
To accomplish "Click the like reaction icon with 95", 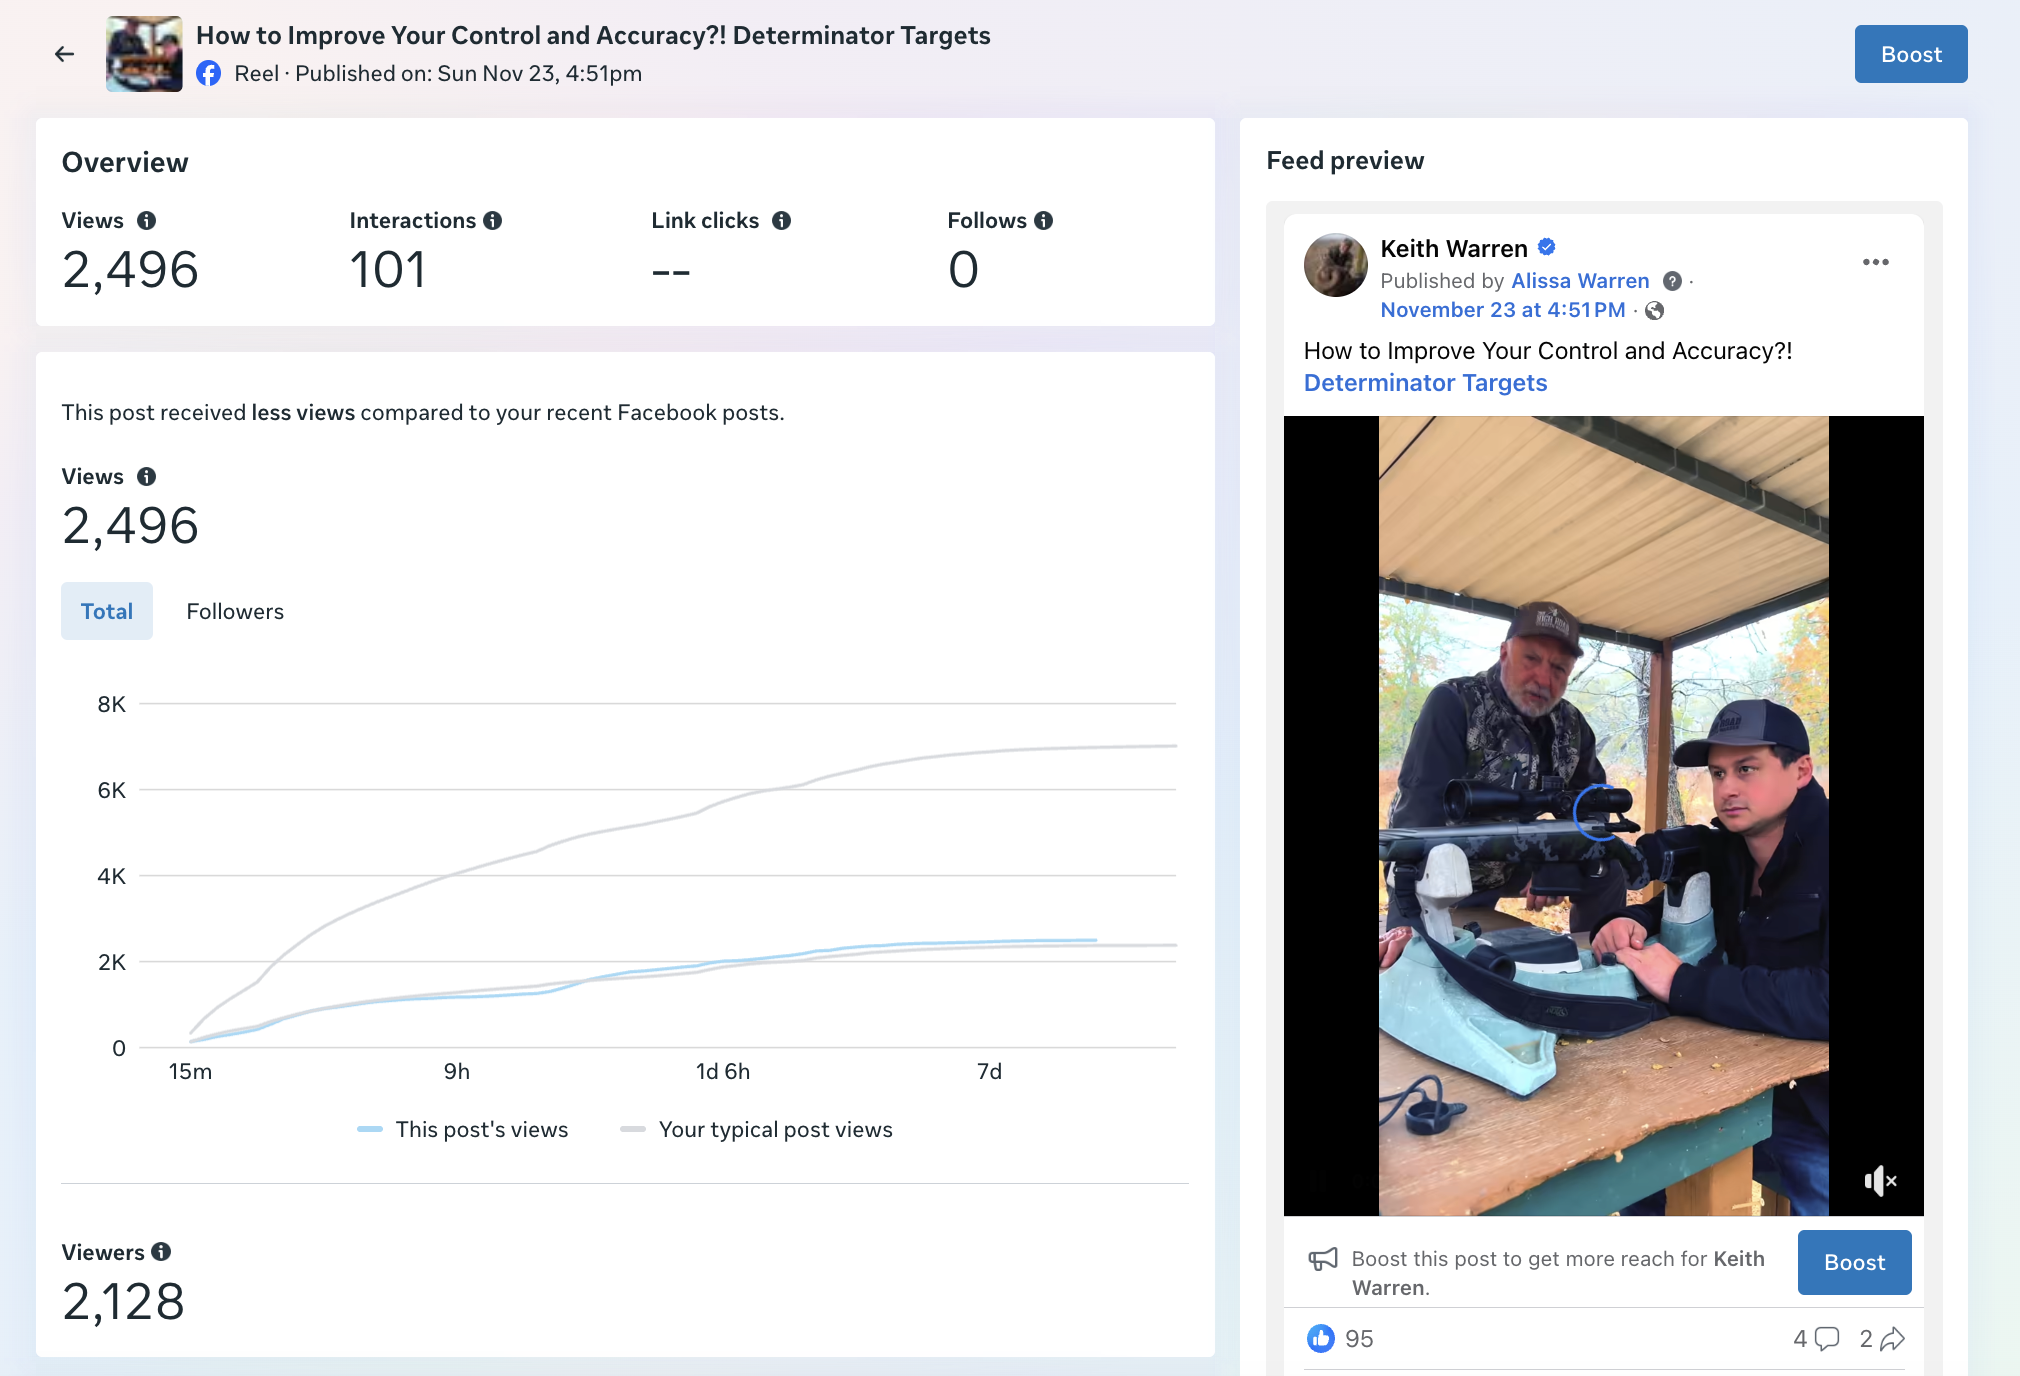I will click(1321, 1338).
